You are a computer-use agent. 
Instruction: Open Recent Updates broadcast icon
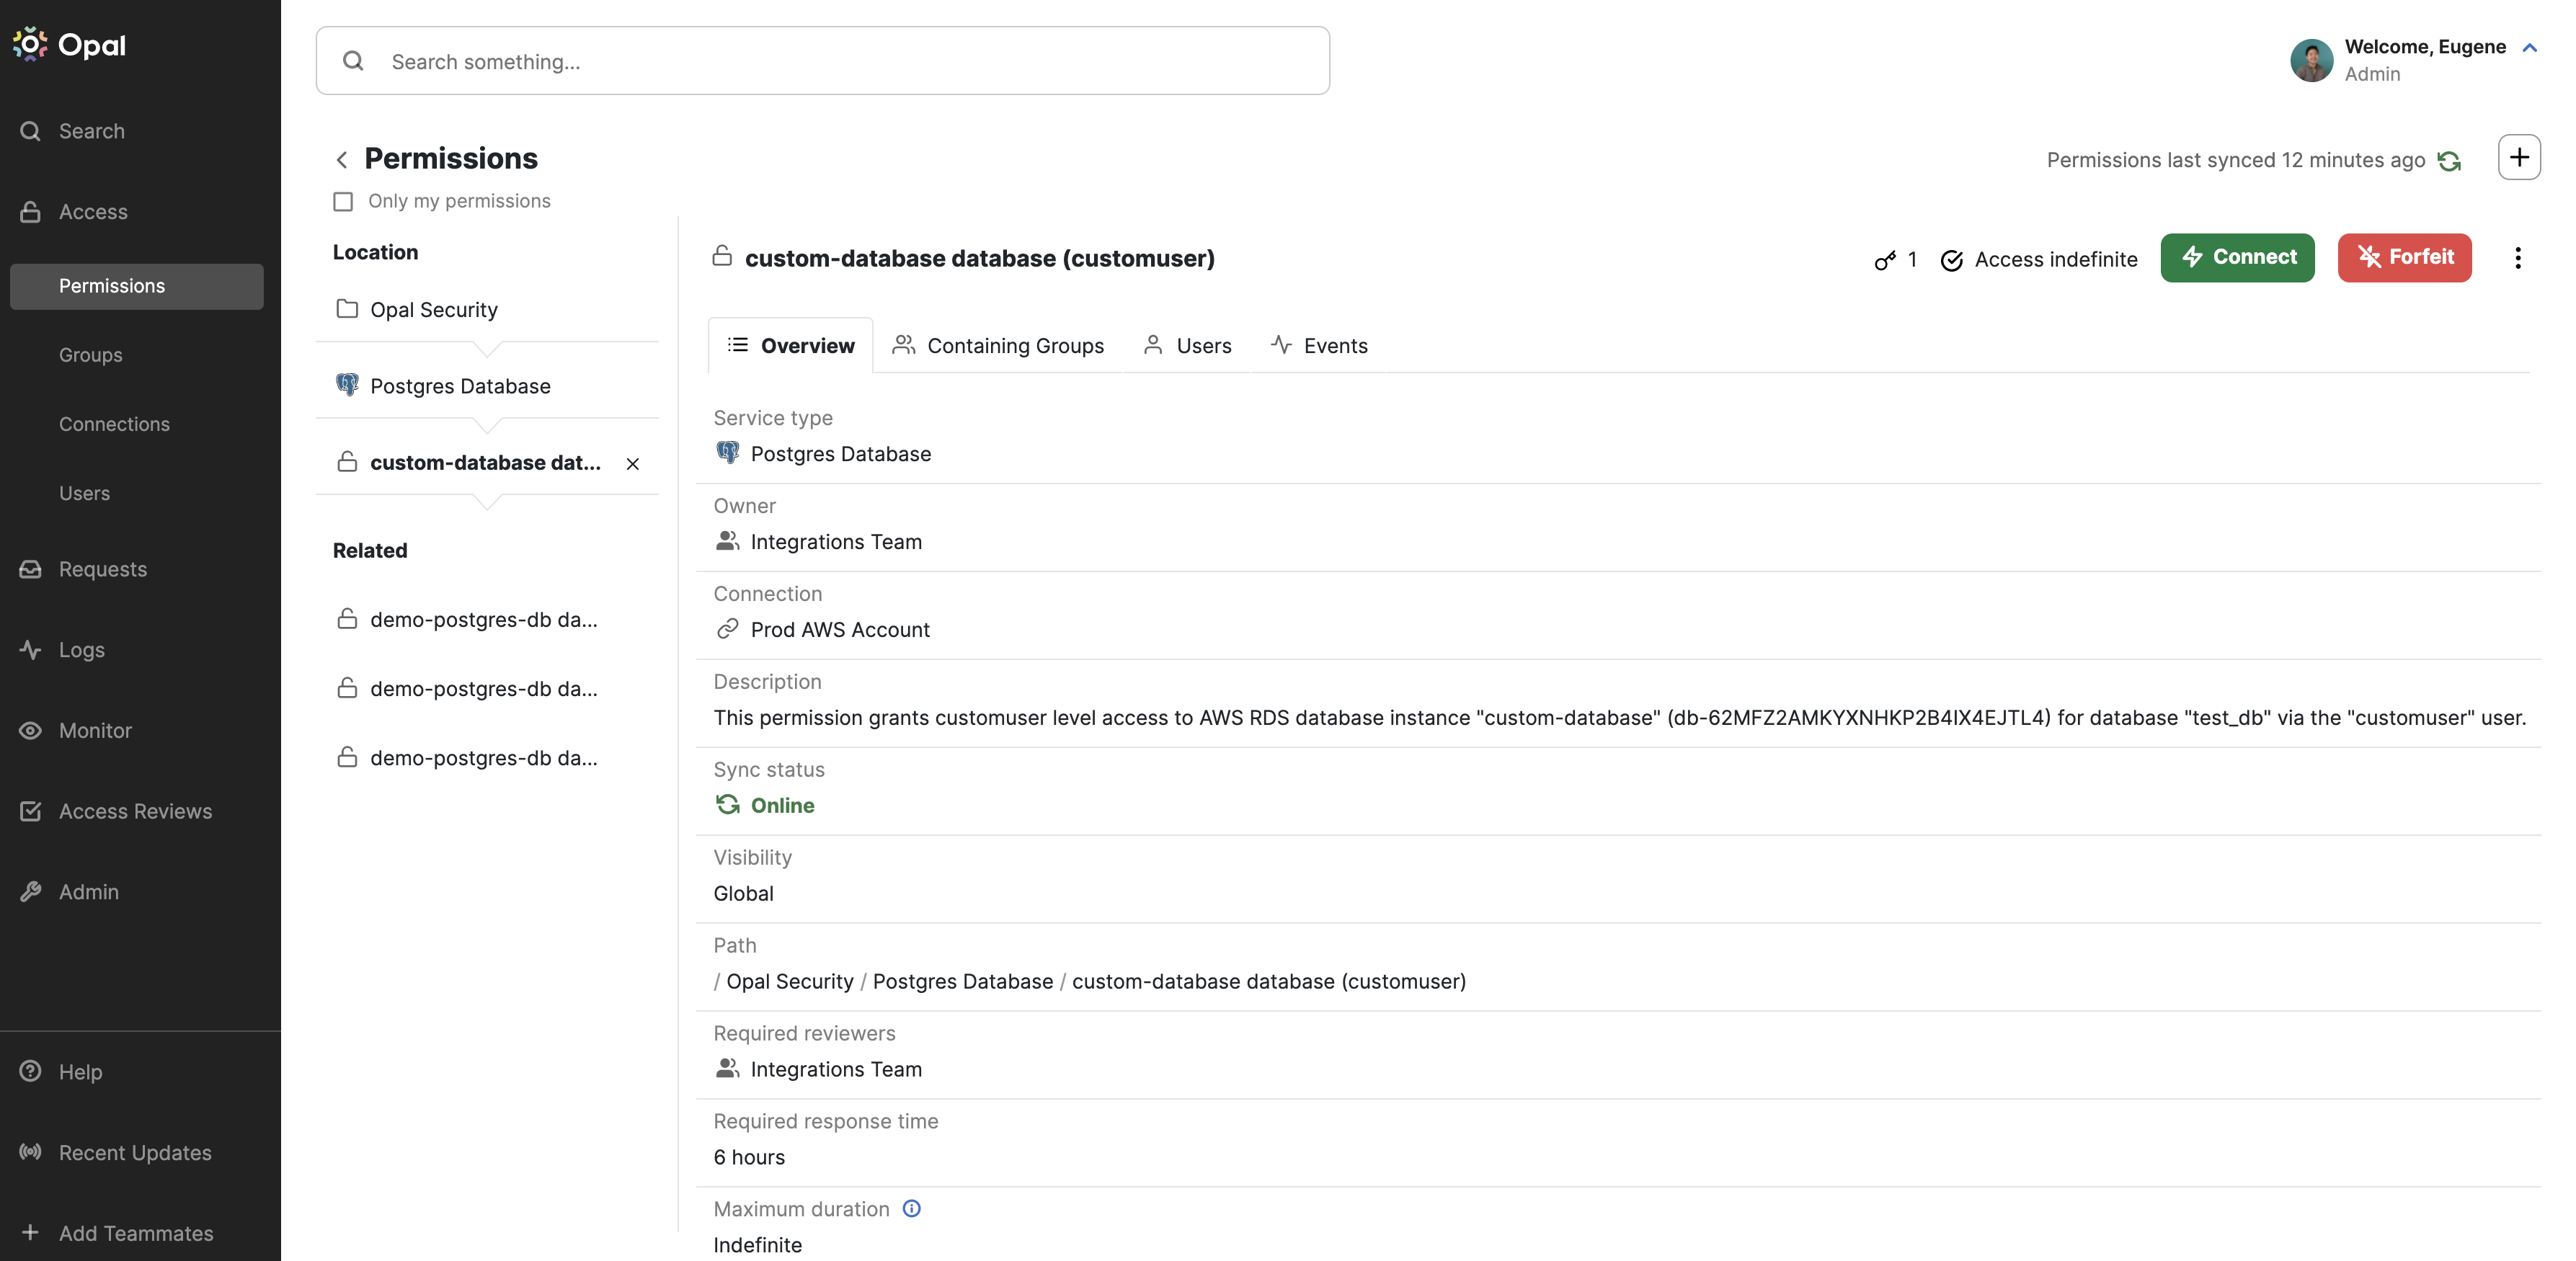click(30, 1152)
